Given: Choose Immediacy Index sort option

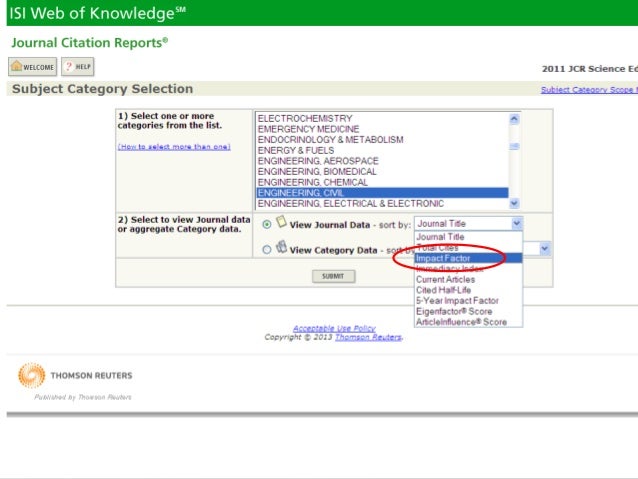Looking at the screenshot, I should (x=468, y=269).
